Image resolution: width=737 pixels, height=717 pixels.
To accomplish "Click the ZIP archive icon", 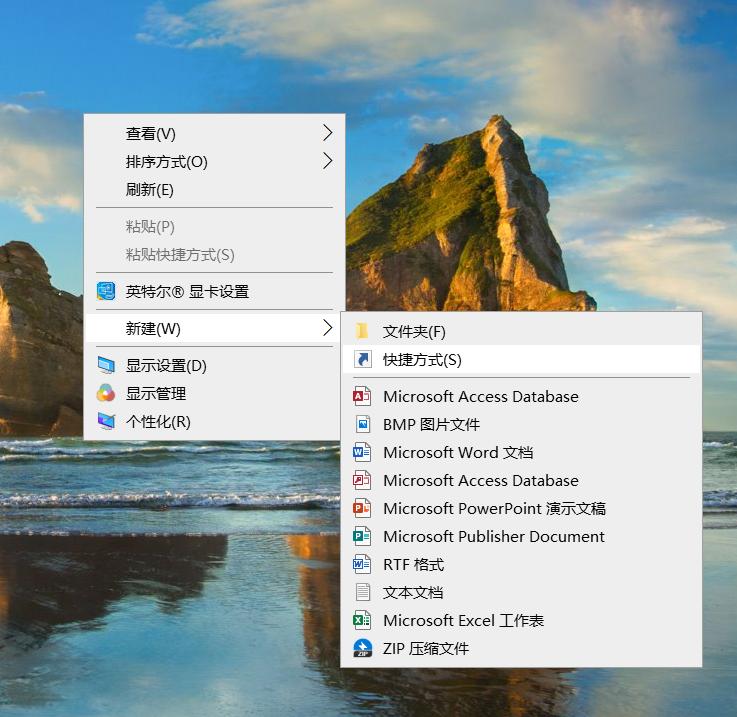I will (x=362, y=648).
